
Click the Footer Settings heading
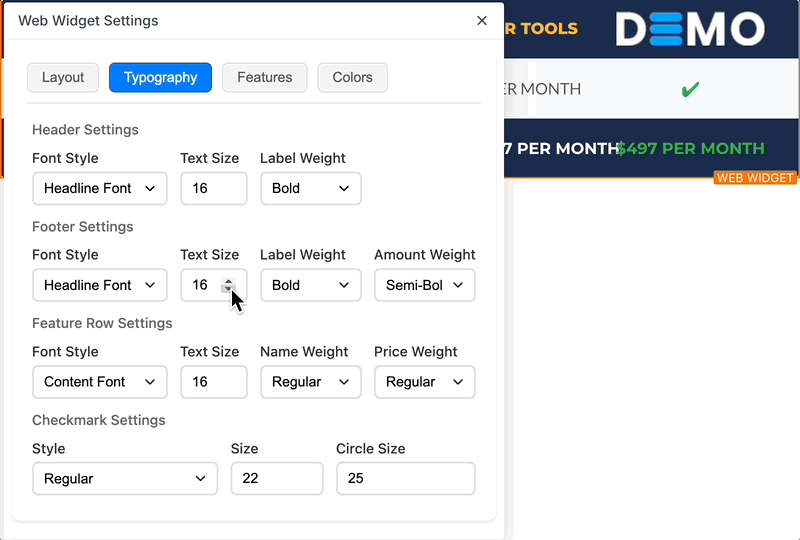click(83, 227)
